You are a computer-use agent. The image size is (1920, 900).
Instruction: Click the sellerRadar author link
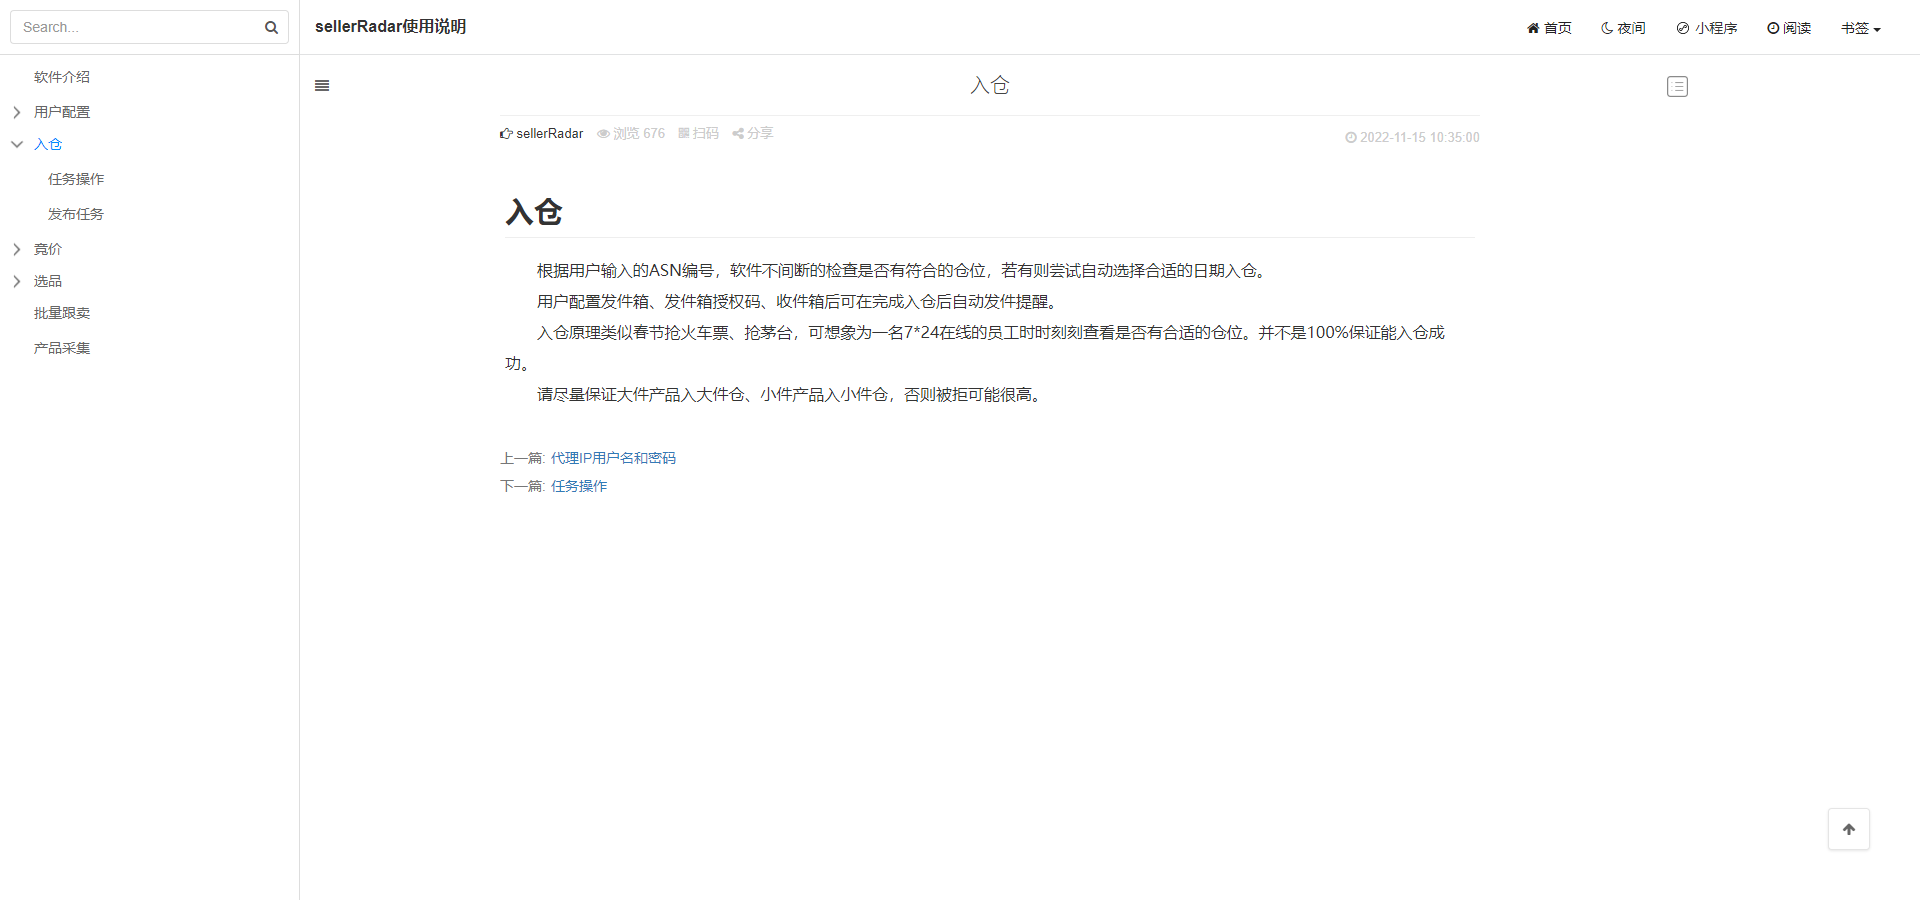tap(541, 133)
